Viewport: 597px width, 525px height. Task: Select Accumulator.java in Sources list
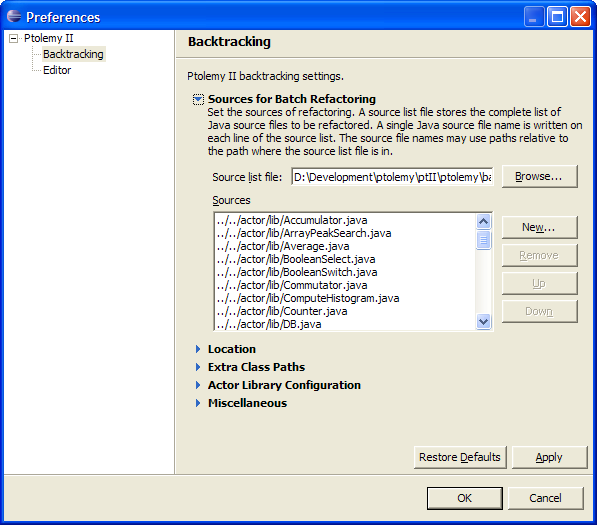coord(292,220)
